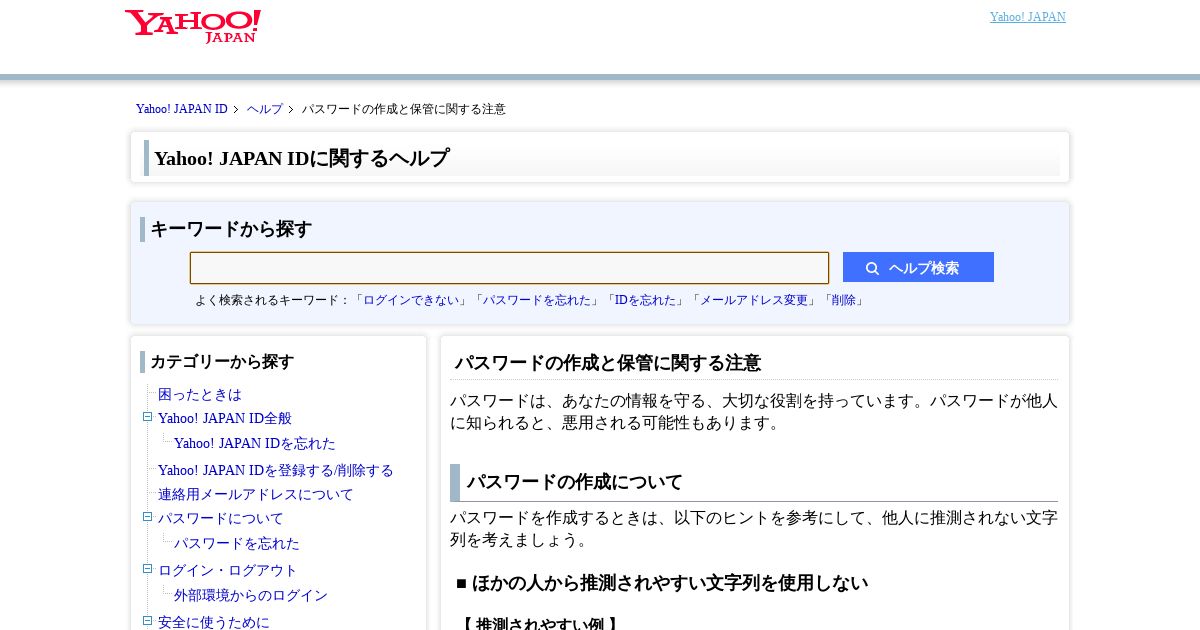1200x630 pixels.
Task: Click the キーワードから探す heading
Action: coord(231,229)
